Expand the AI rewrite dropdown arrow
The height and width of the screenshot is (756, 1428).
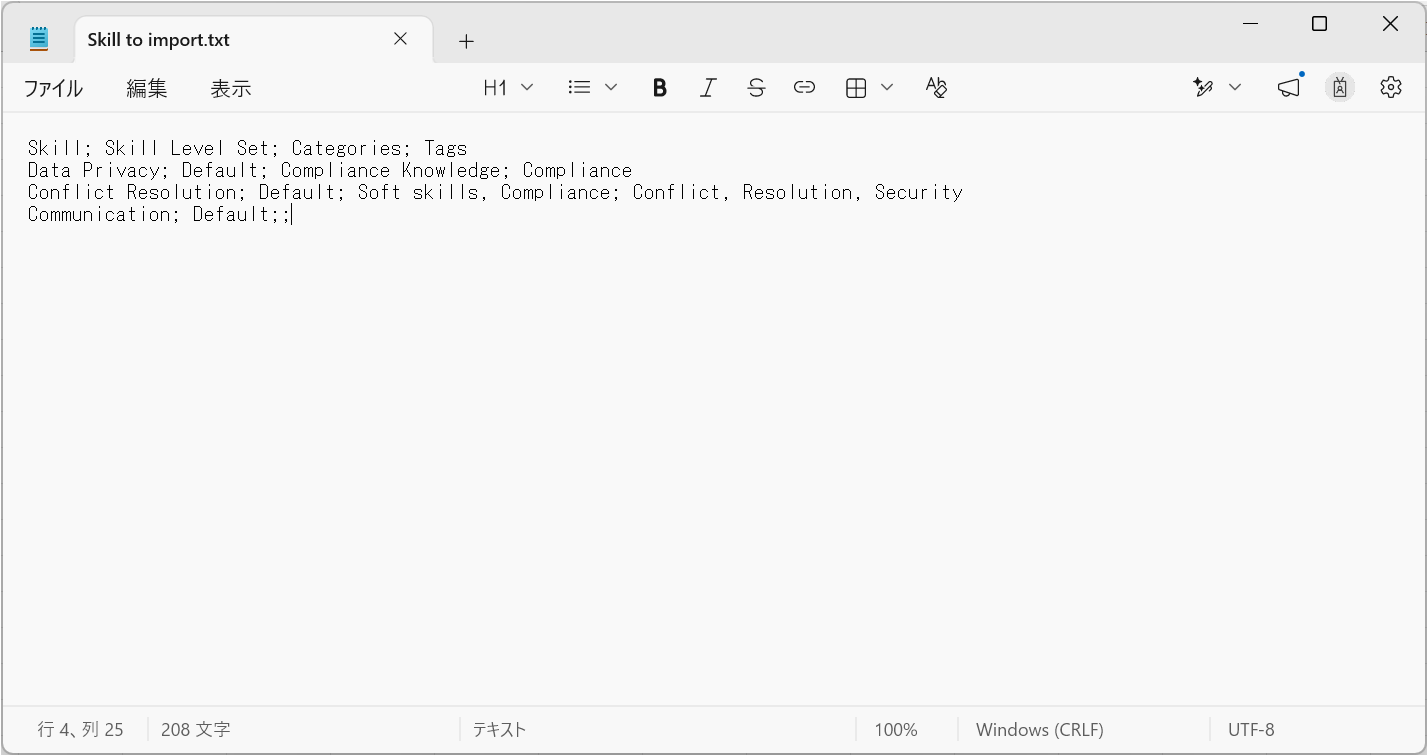tap(1235, 88)
